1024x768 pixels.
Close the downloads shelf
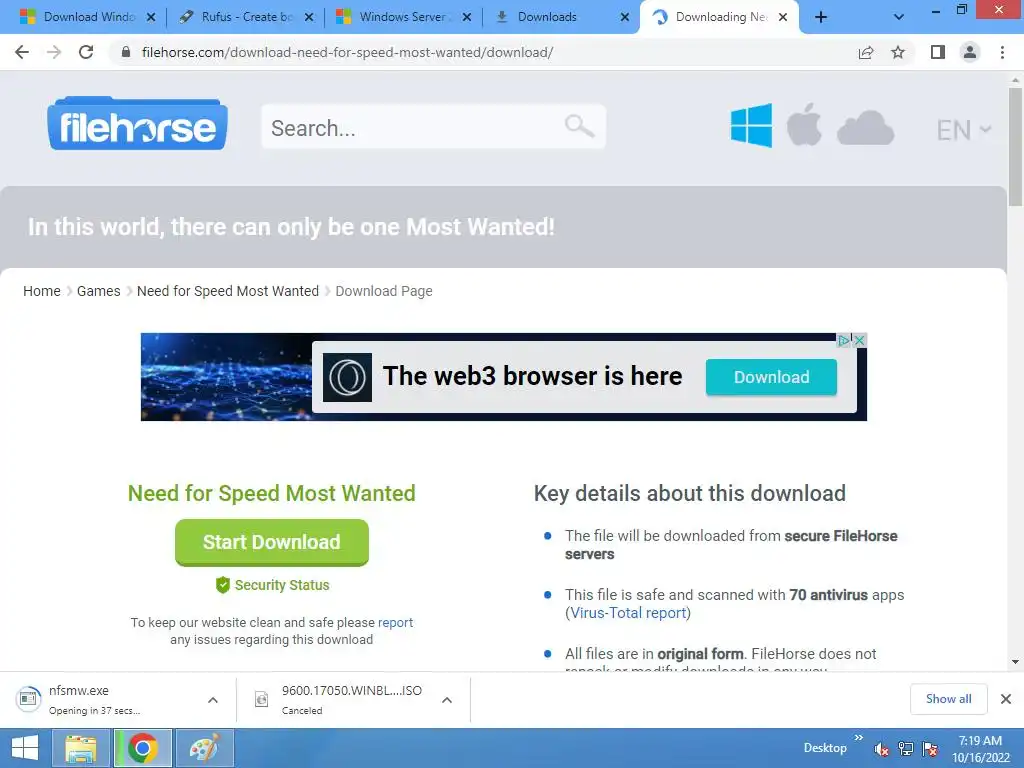pyautogui.click(x=1006, y=699)
